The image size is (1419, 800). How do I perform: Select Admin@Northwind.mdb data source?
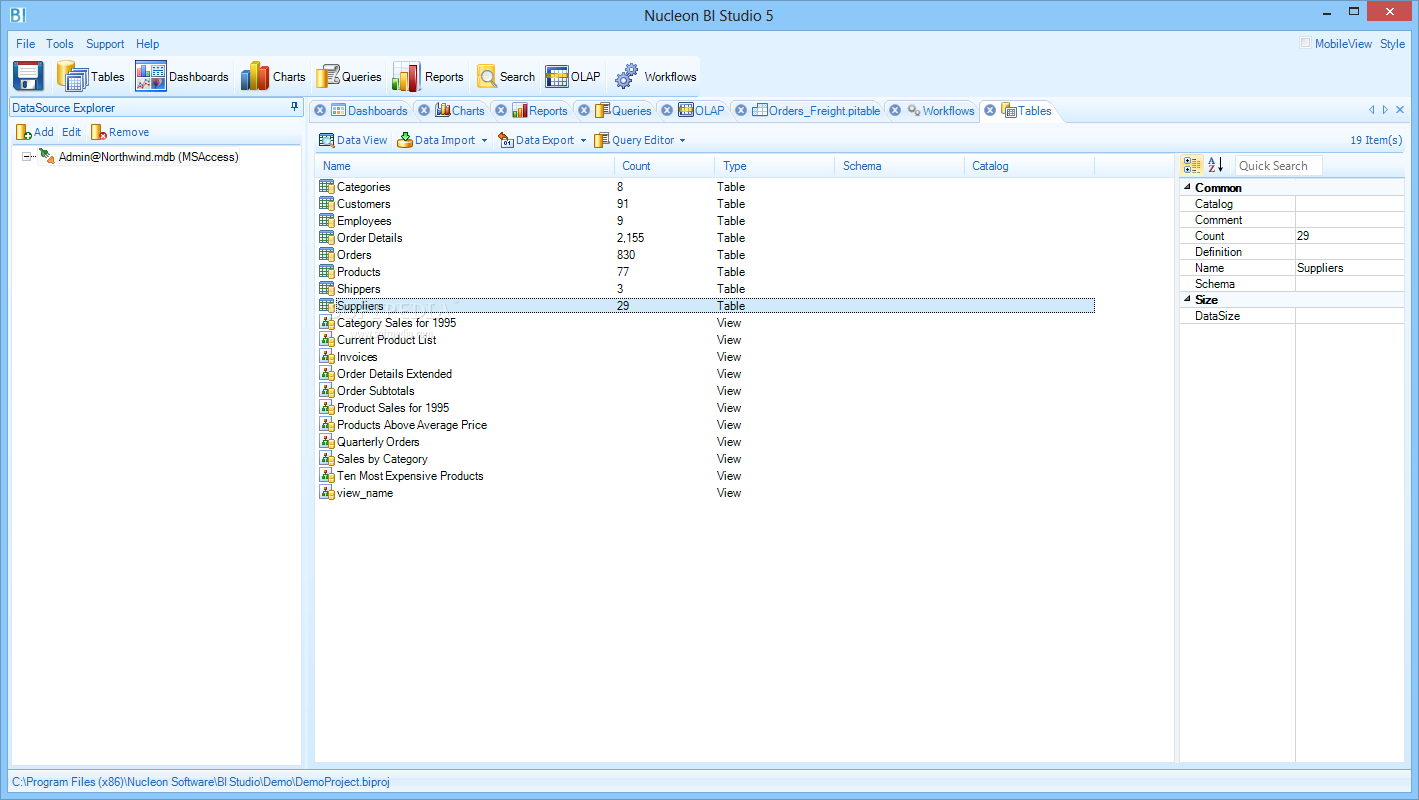click(x=148, y=157)
